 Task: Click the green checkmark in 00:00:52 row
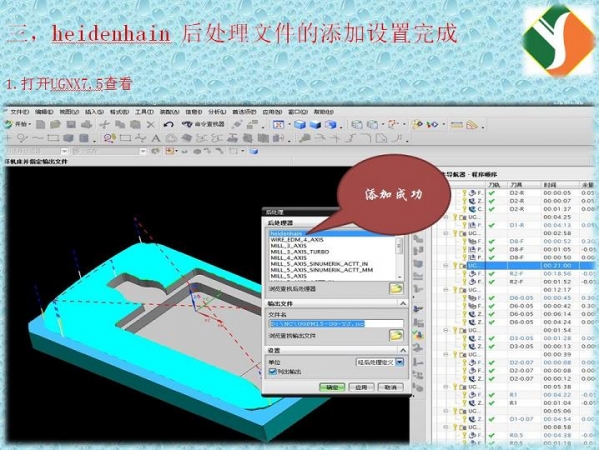(492, 241)
